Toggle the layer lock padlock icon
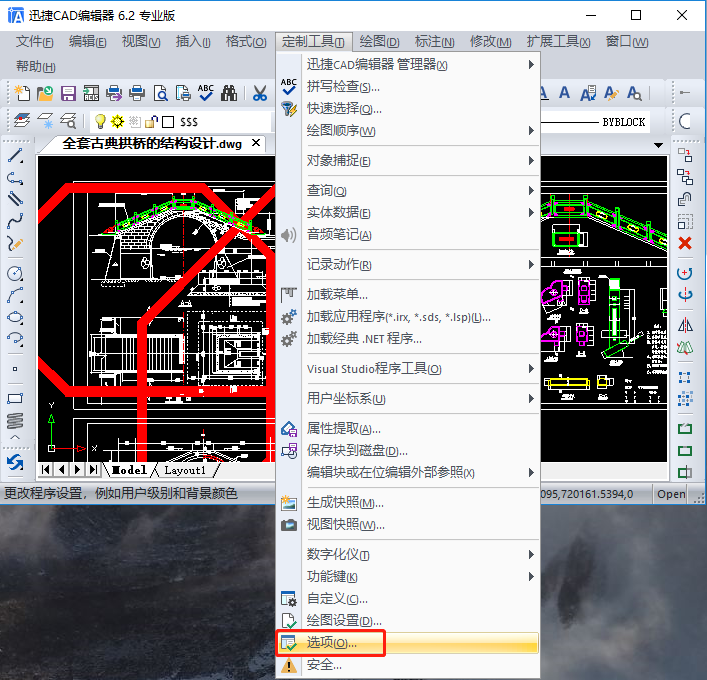The image size is (707, 680). click(151, 122)
